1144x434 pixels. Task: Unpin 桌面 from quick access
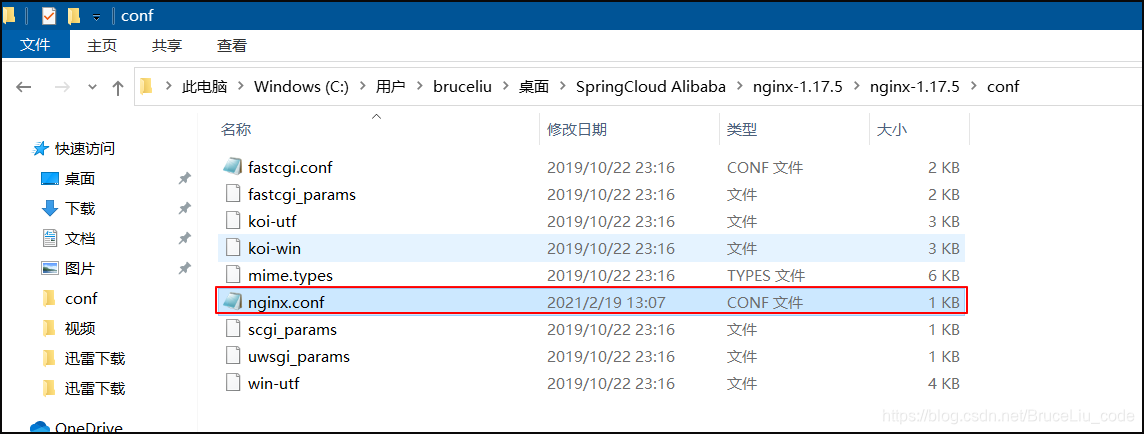pos(185,179)
